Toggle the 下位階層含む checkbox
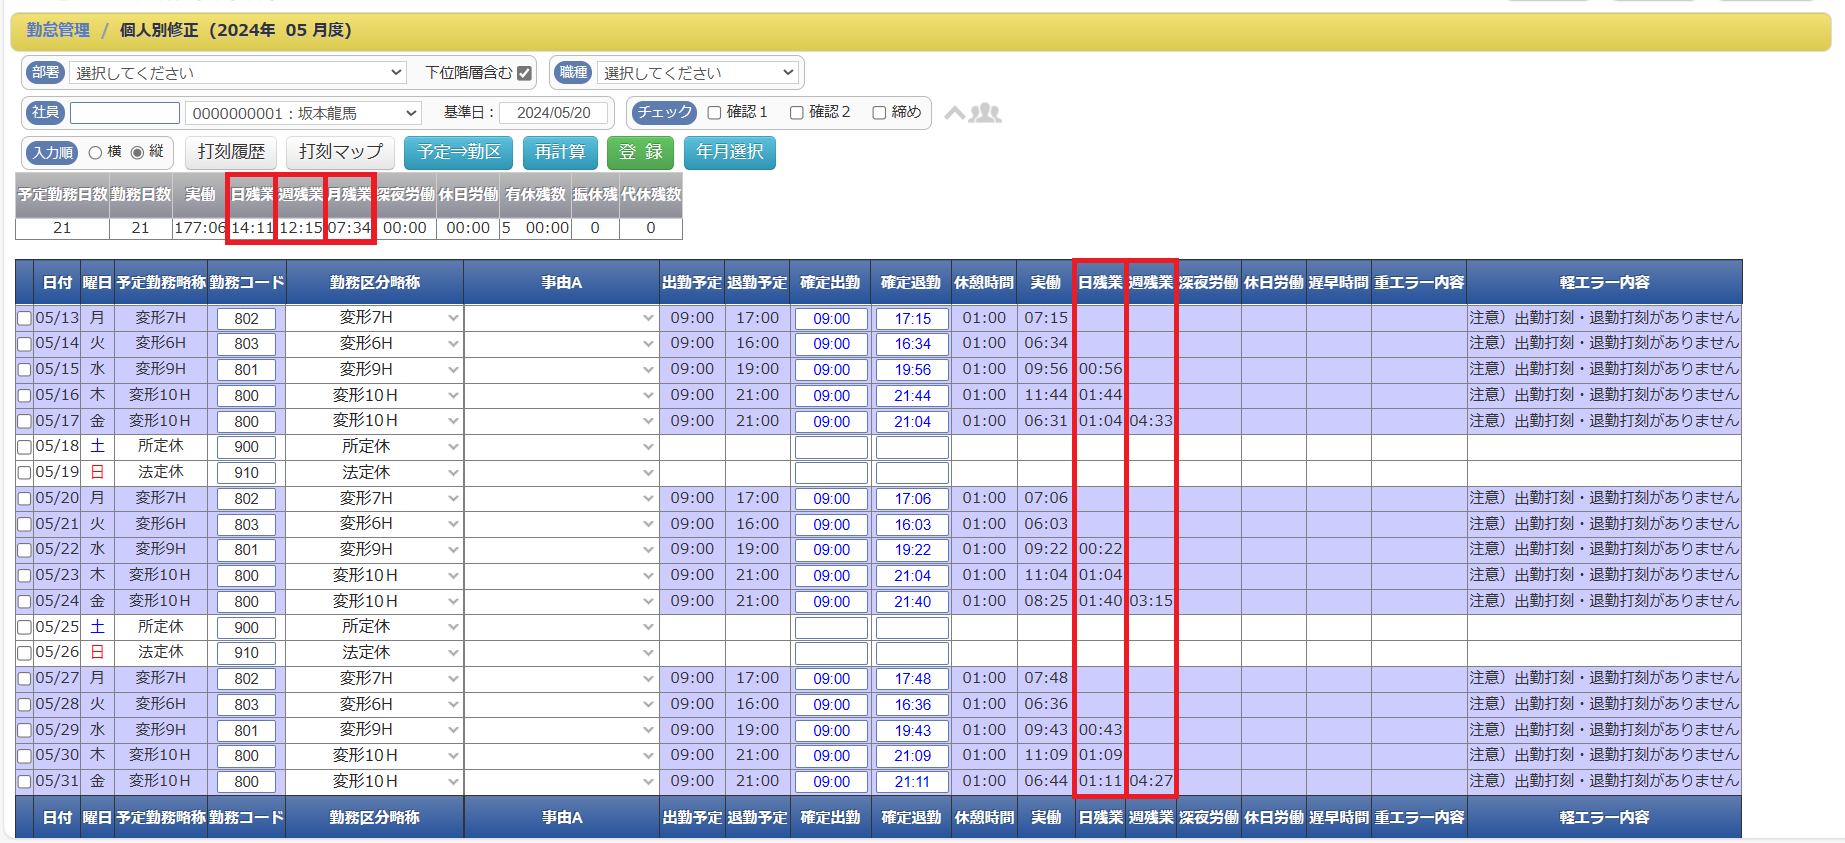This screenshot has height=843, width=1845. (524, 73)
